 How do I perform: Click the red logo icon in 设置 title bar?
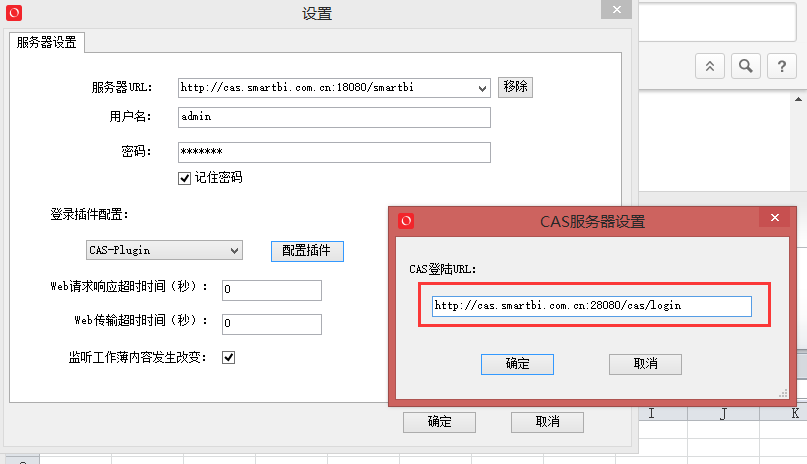pos(14,13)
